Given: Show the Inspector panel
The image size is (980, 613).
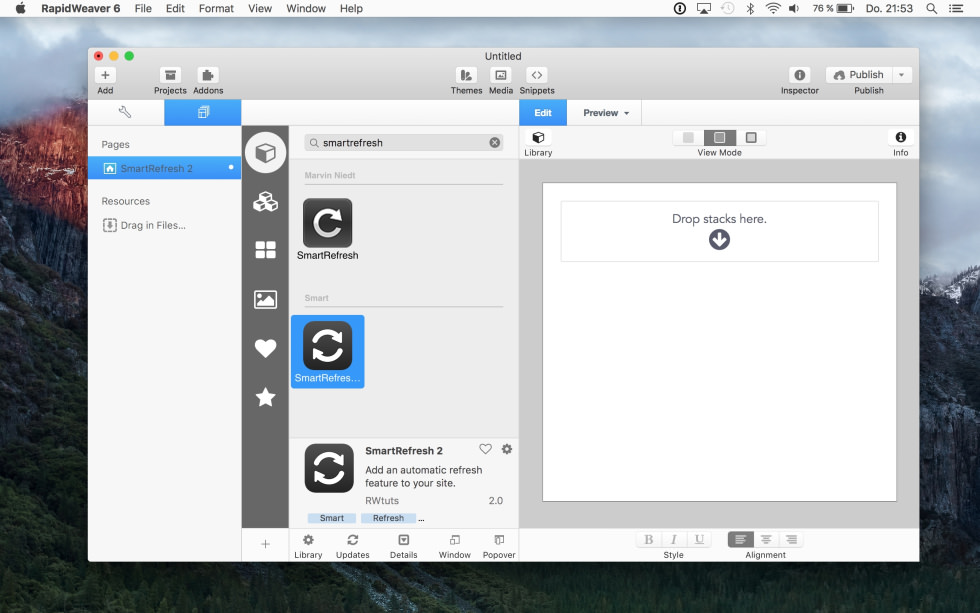Looking at the screenshot, I should pyautogui.click(x=799, y=75).
